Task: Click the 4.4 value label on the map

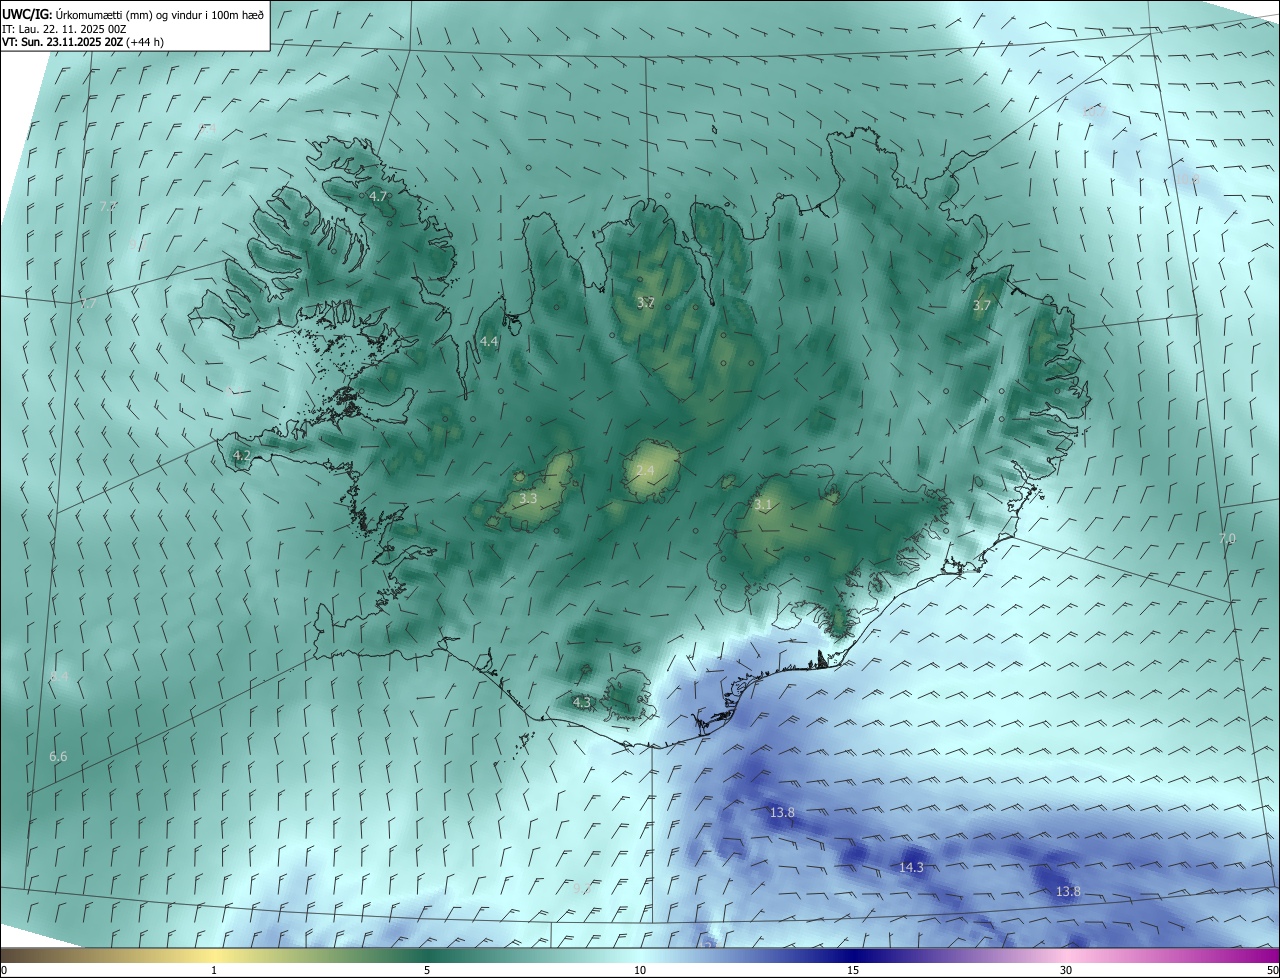Action: click(489, 342)
